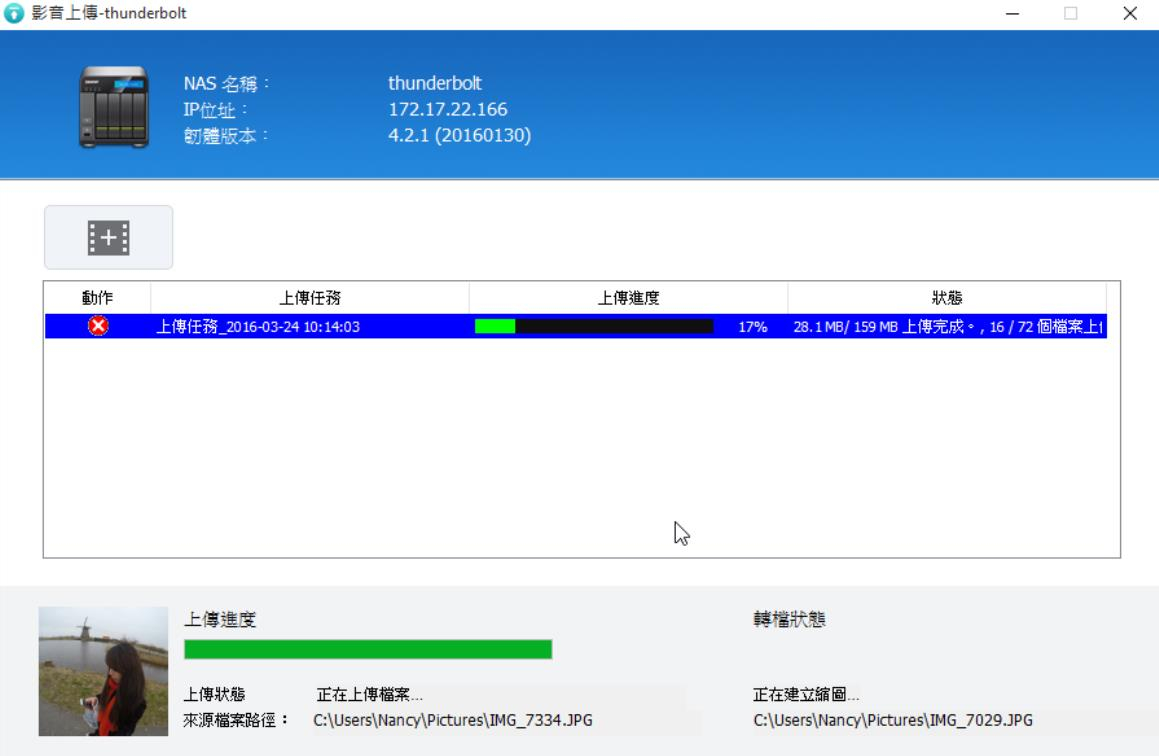The height and width of the screenshot is (756, 1159).
Task: Click the 上傳進度 column header
Action: click(628, 298)
